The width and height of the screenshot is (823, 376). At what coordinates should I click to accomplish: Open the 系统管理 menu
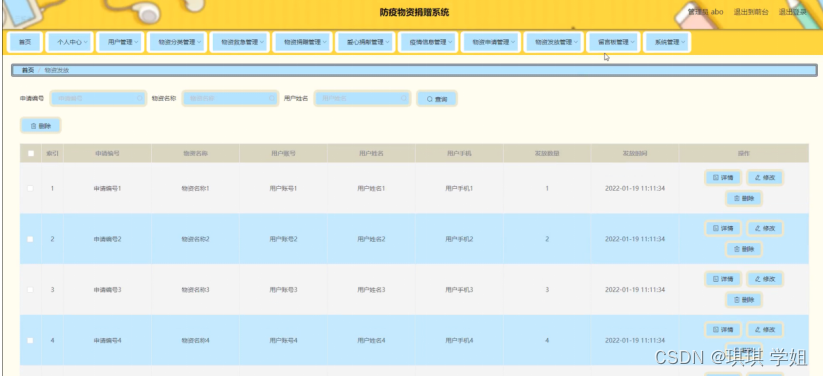click(x=666, y=43)
